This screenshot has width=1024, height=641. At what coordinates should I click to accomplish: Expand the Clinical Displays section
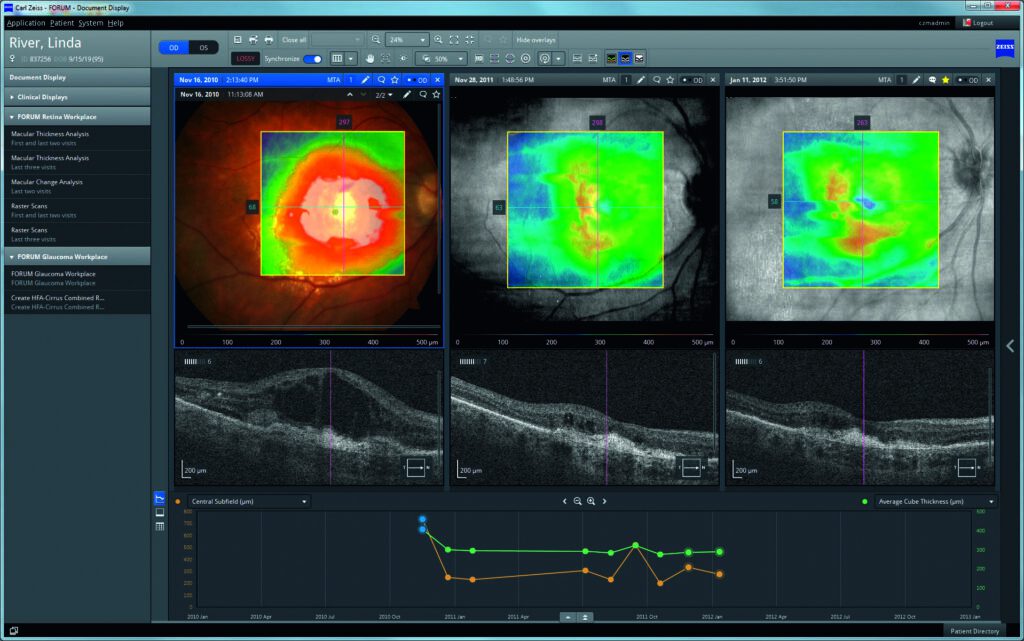[x=77, y=97]
